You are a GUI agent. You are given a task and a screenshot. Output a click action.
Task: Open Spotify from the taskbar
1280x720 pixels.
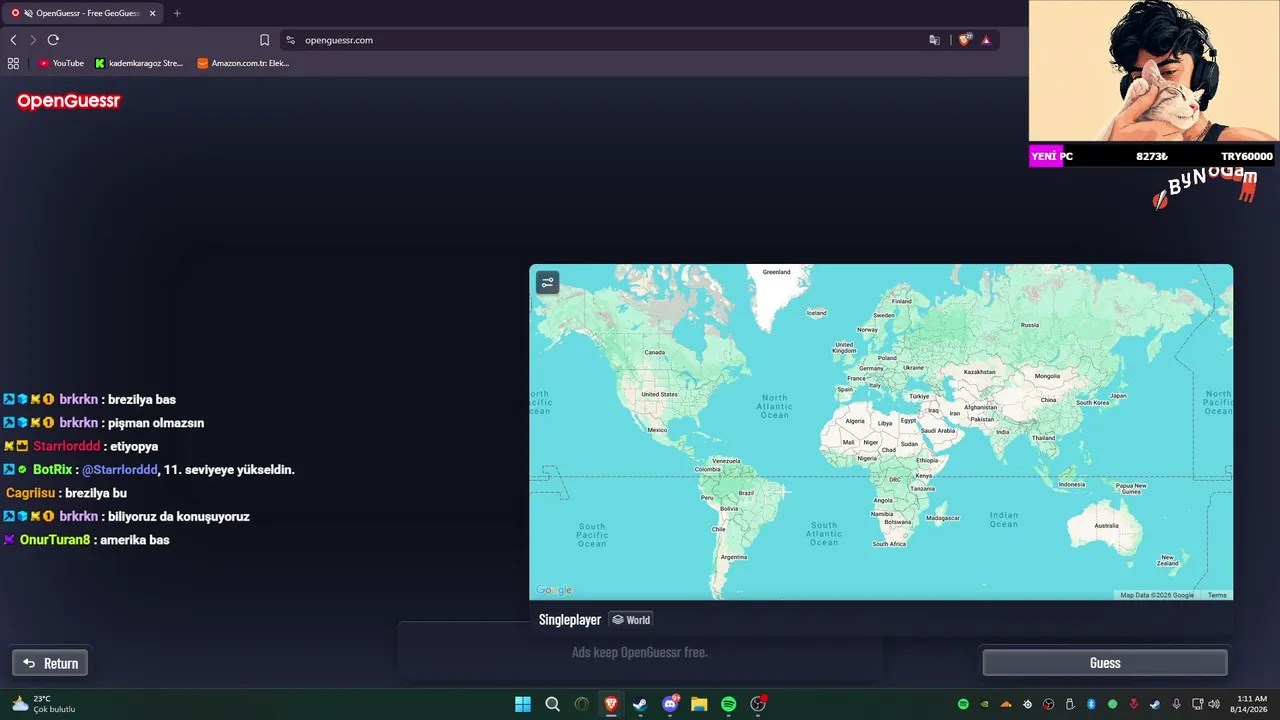click(x=728, y=704)
